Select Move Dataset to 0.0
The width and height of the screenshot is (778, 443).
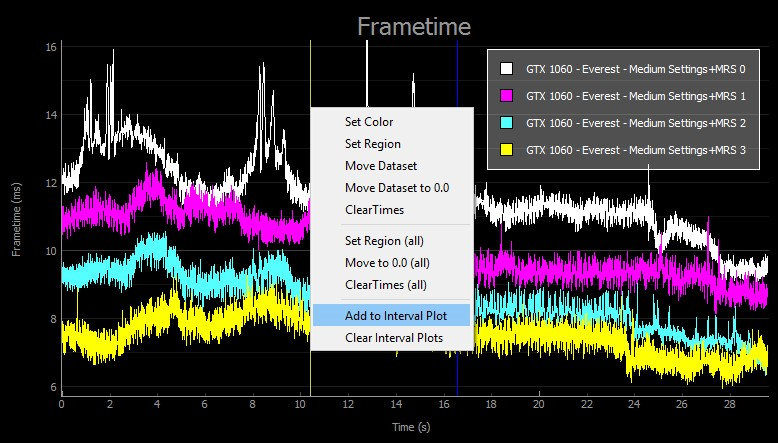click(396, 188)
